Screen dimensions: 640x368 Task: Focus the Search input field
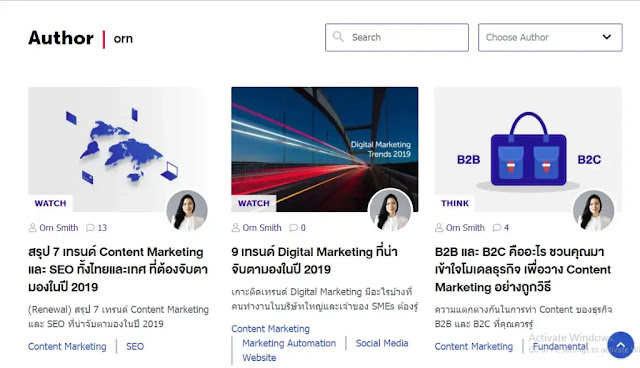[x=397, y=38]
